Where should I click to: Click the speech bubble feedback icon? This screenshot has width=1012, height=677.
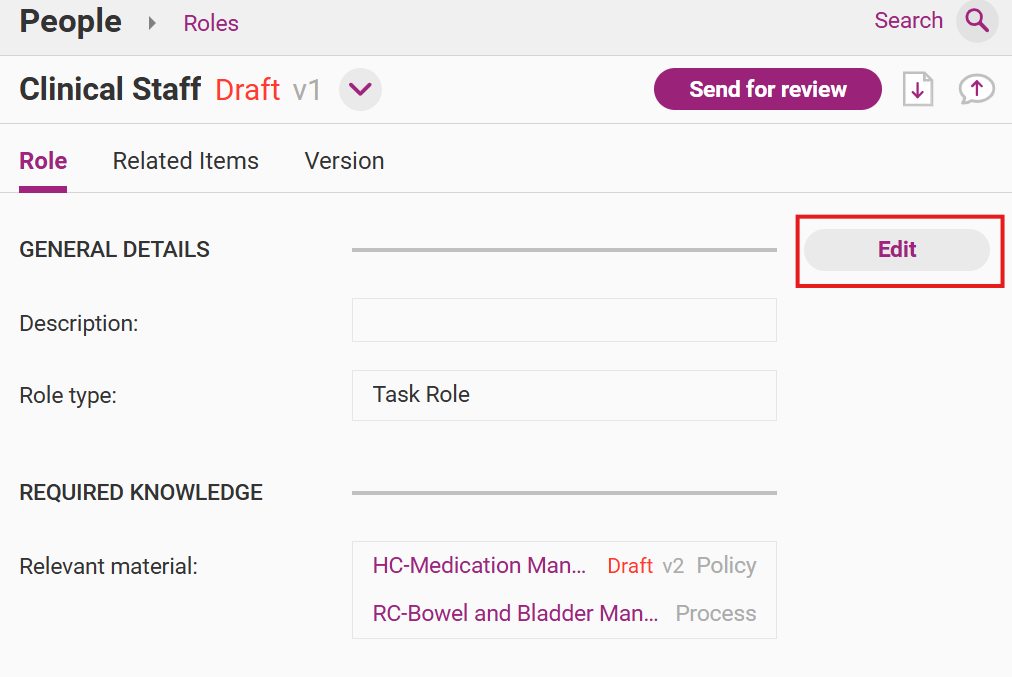pyautogui.click(x=976, y=89)
